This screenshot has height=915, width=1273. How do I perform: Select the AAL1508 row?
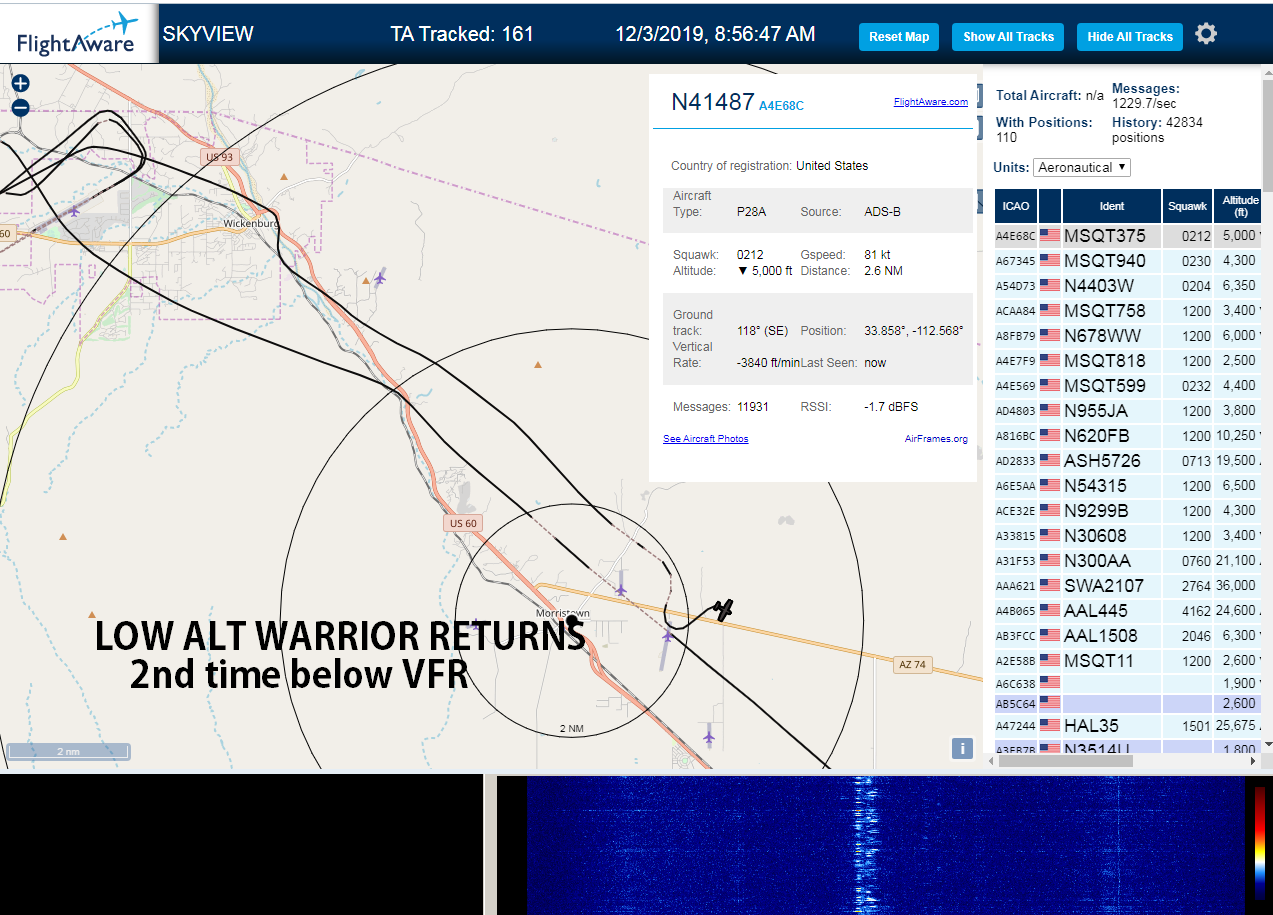[1128, 636]
